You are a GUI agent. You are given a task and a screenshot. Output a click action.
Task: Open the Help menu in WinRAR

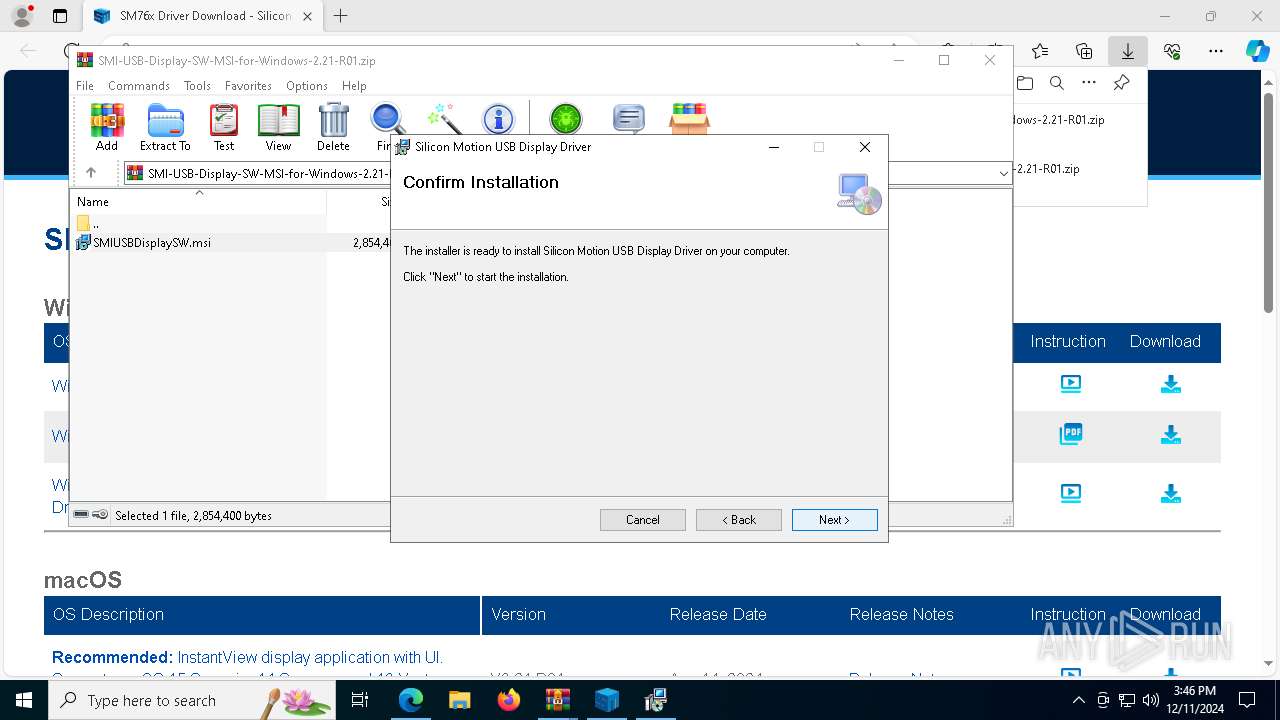coord(354,86)
